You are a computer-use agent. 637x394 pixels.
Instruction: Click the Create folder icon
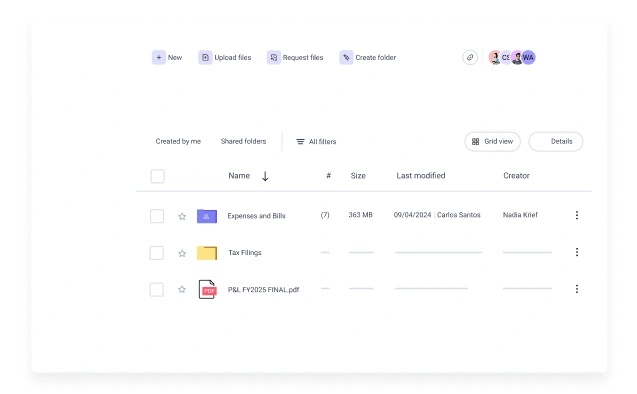[x=346, y=57]
